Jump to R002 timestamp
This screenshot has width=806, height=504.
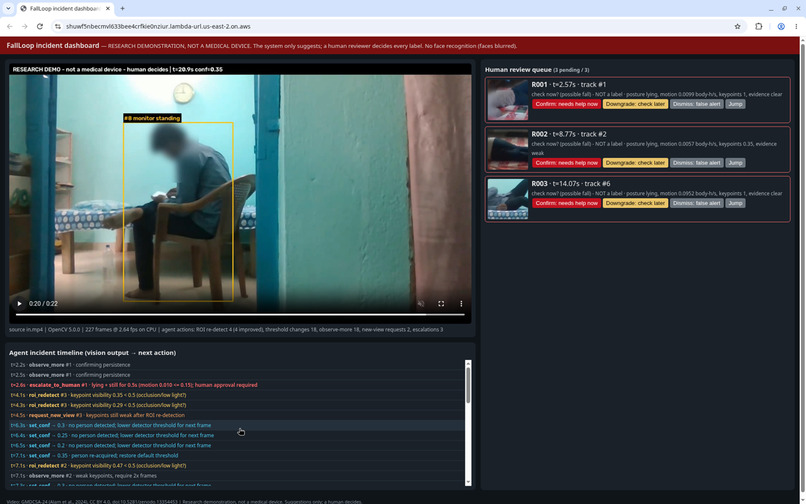735,163
